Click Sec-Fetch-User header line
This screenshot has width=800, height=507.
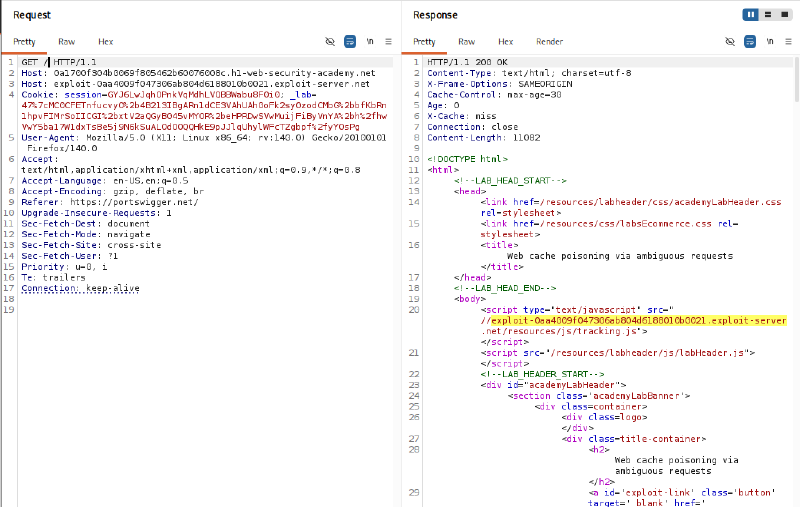point(69,256)
